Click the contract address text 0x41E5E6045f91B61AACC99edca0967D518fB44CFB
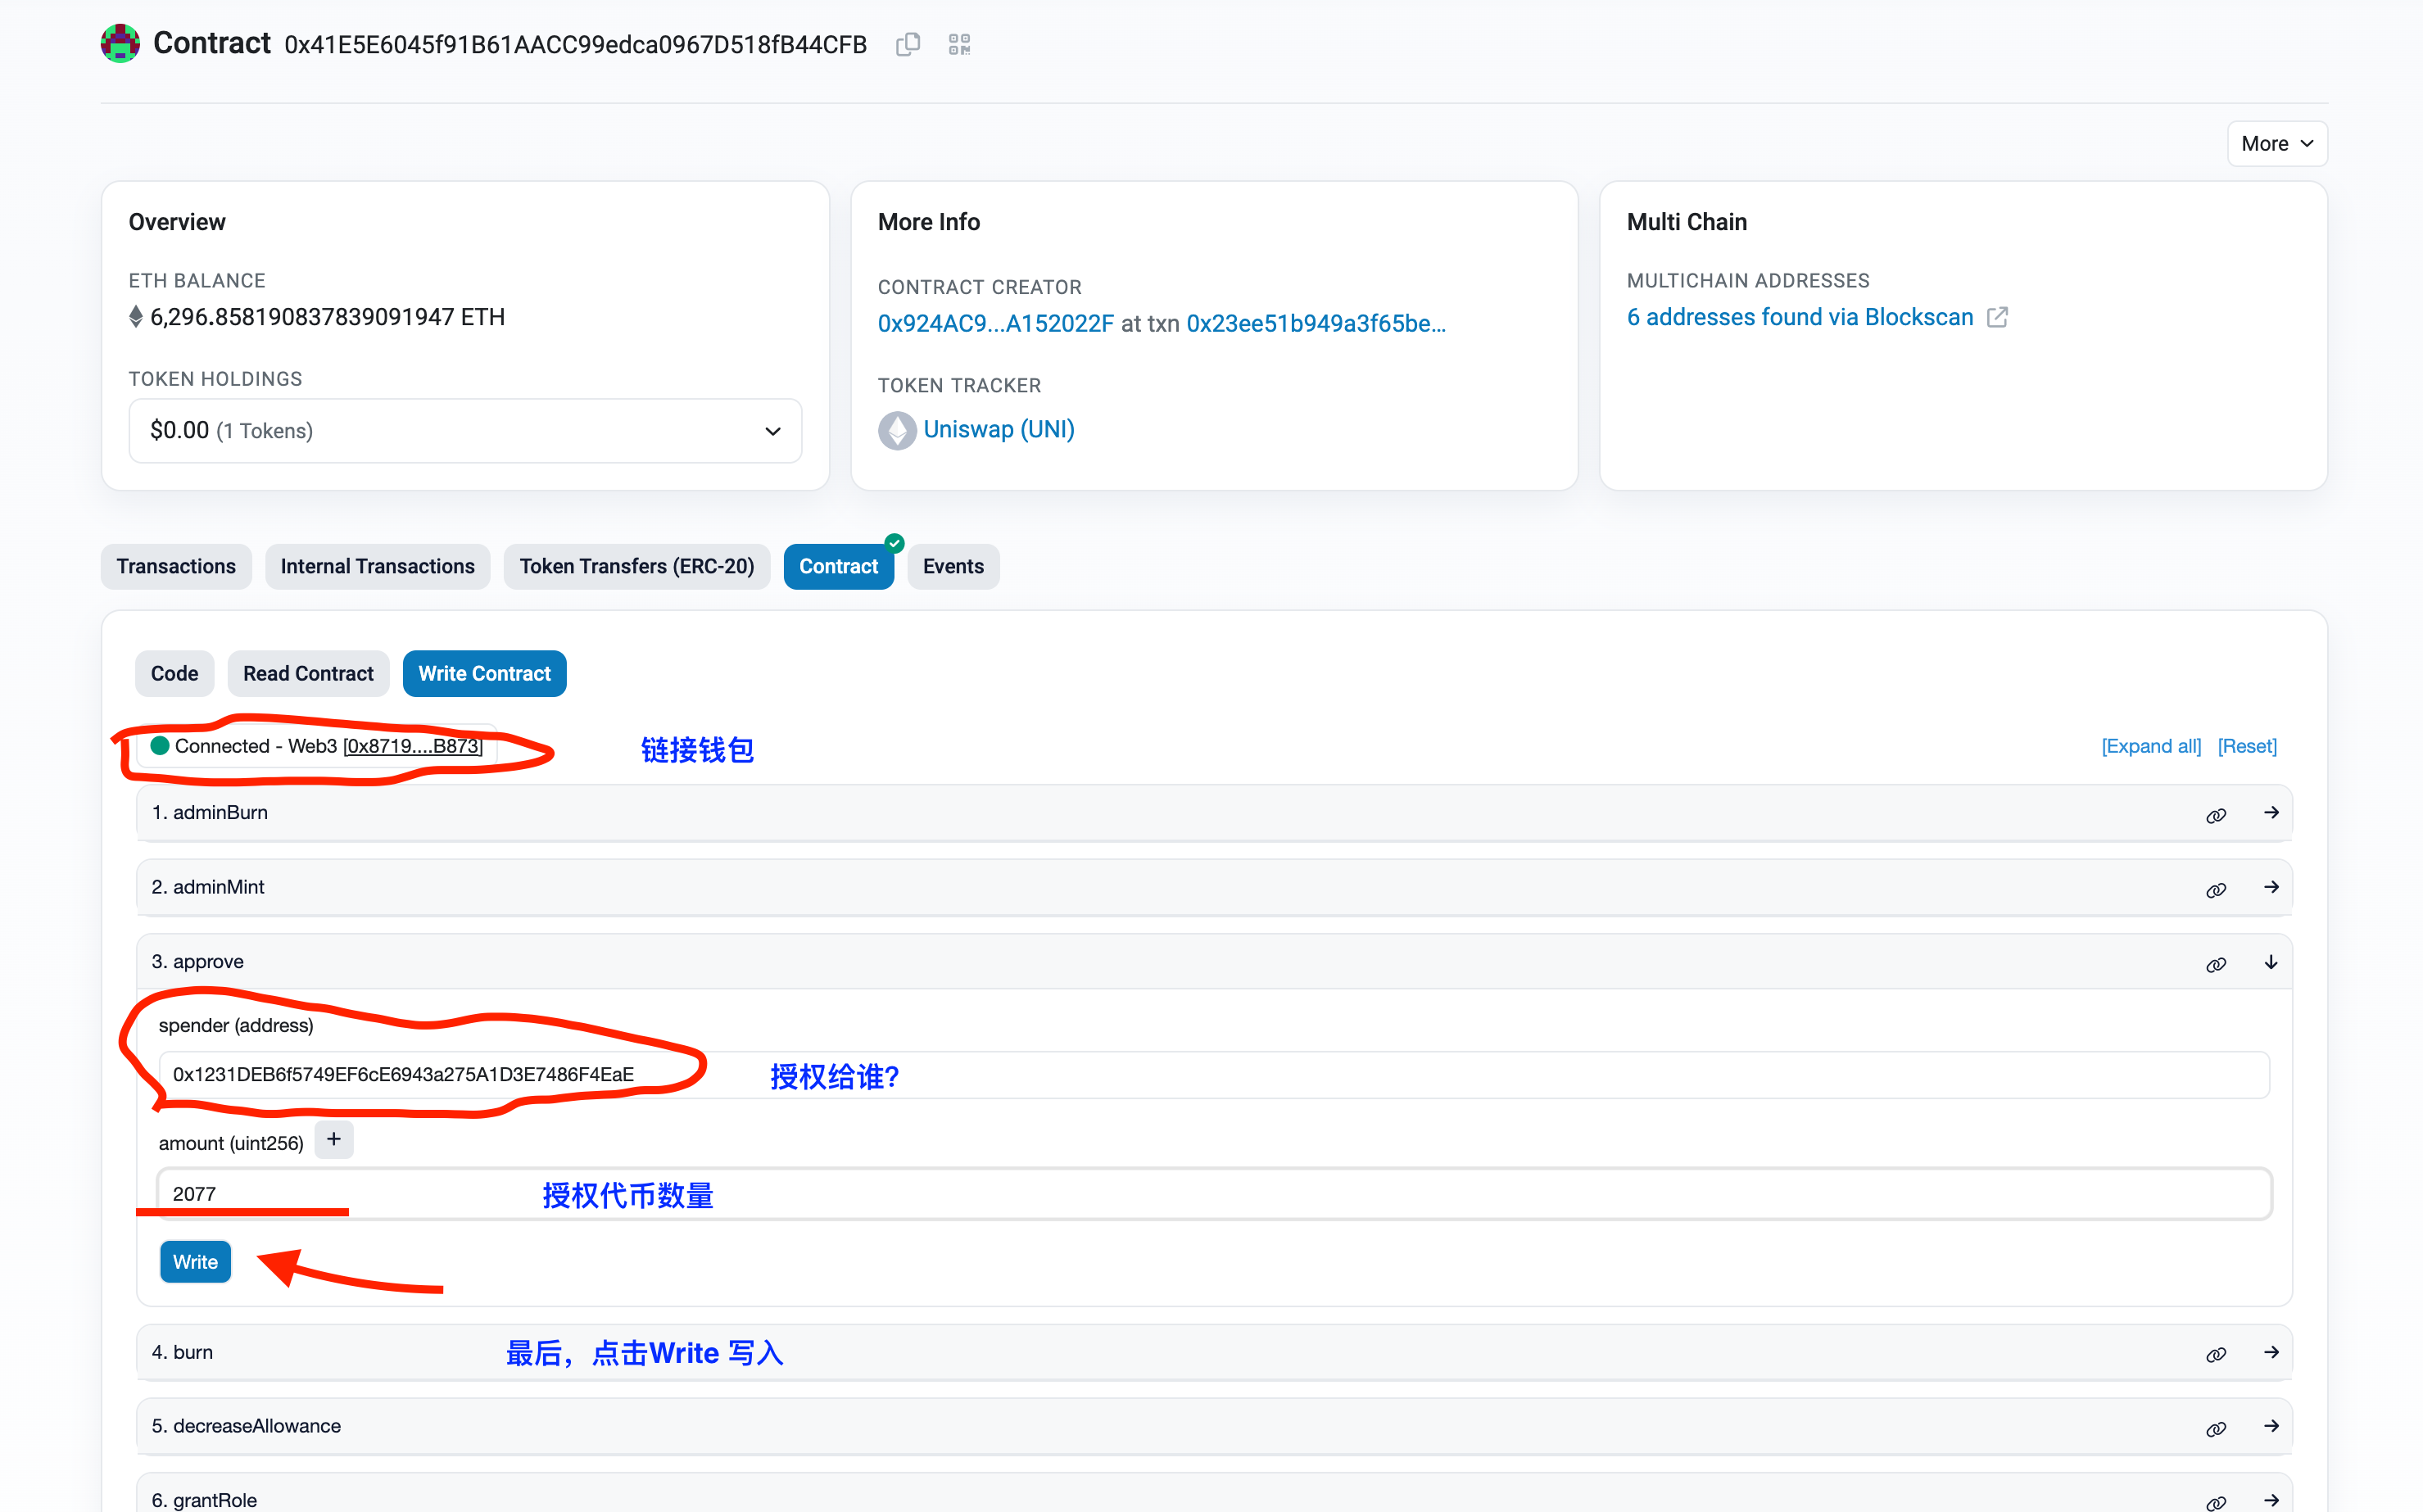Image resolution: width=2423 pixels, height=1512 pixels. click(x=575, y=45)
